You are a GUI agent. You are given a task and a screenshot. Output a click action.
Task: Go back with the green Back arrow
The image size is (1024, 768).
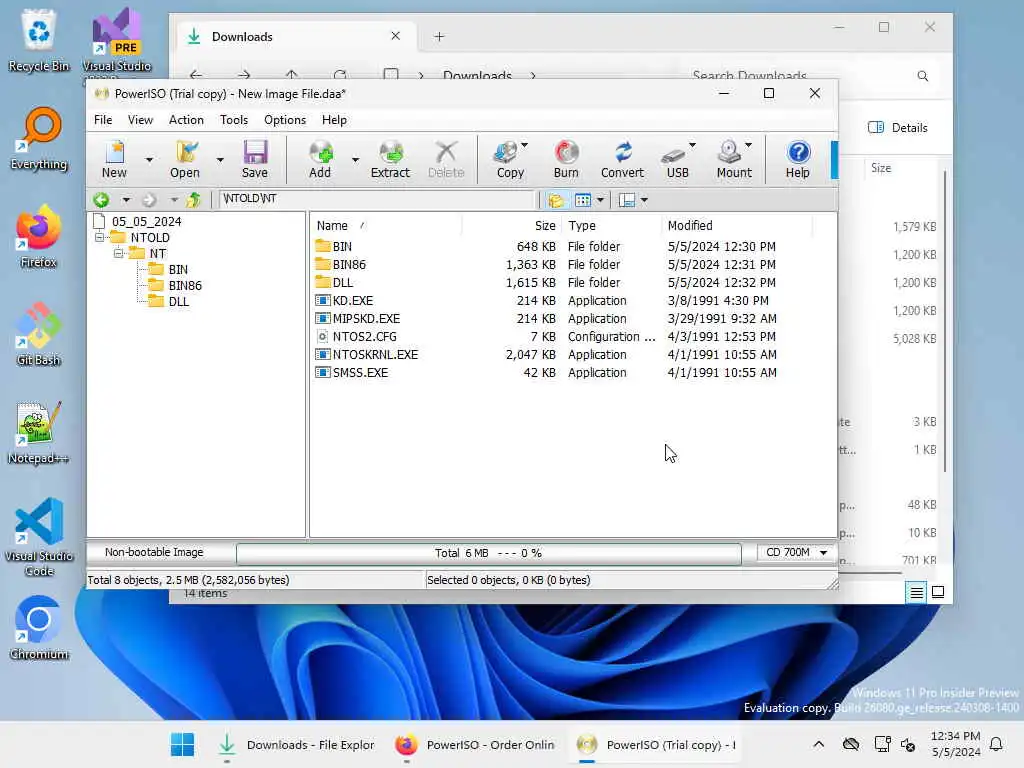tap(101, 200)
